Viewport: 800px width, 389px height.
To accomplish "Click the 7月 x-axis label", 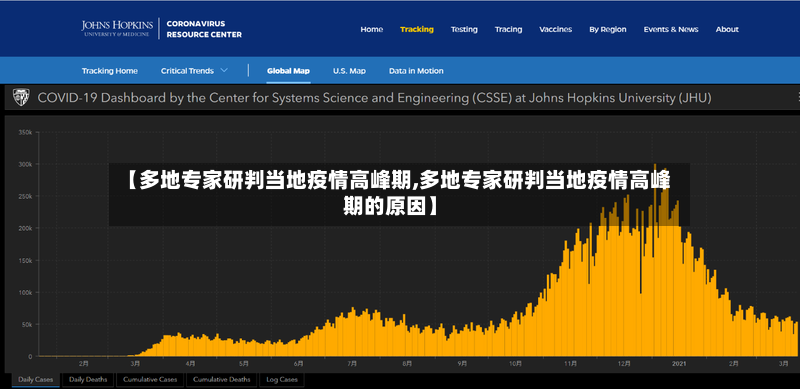I will click(352, 363).
